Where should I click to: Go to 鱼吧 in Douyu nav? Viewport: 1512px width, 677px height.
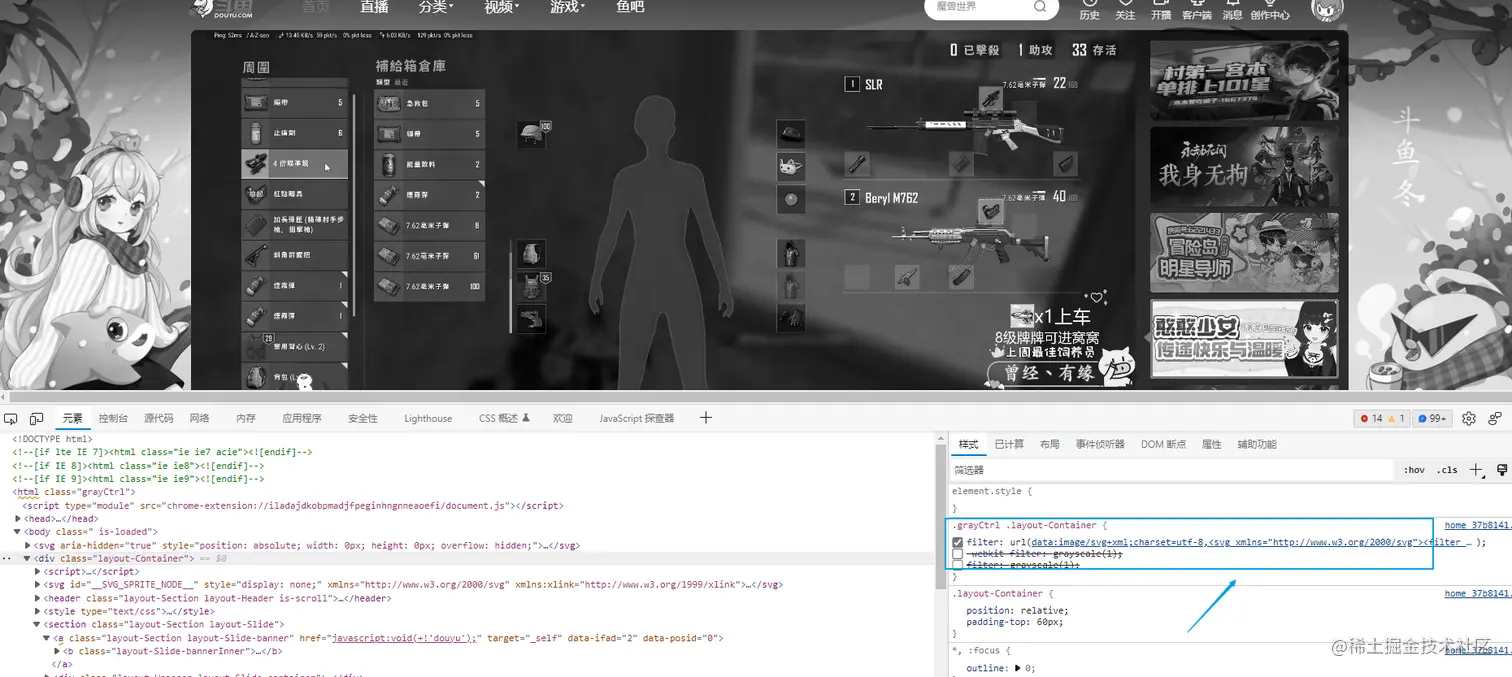[630, 7]
